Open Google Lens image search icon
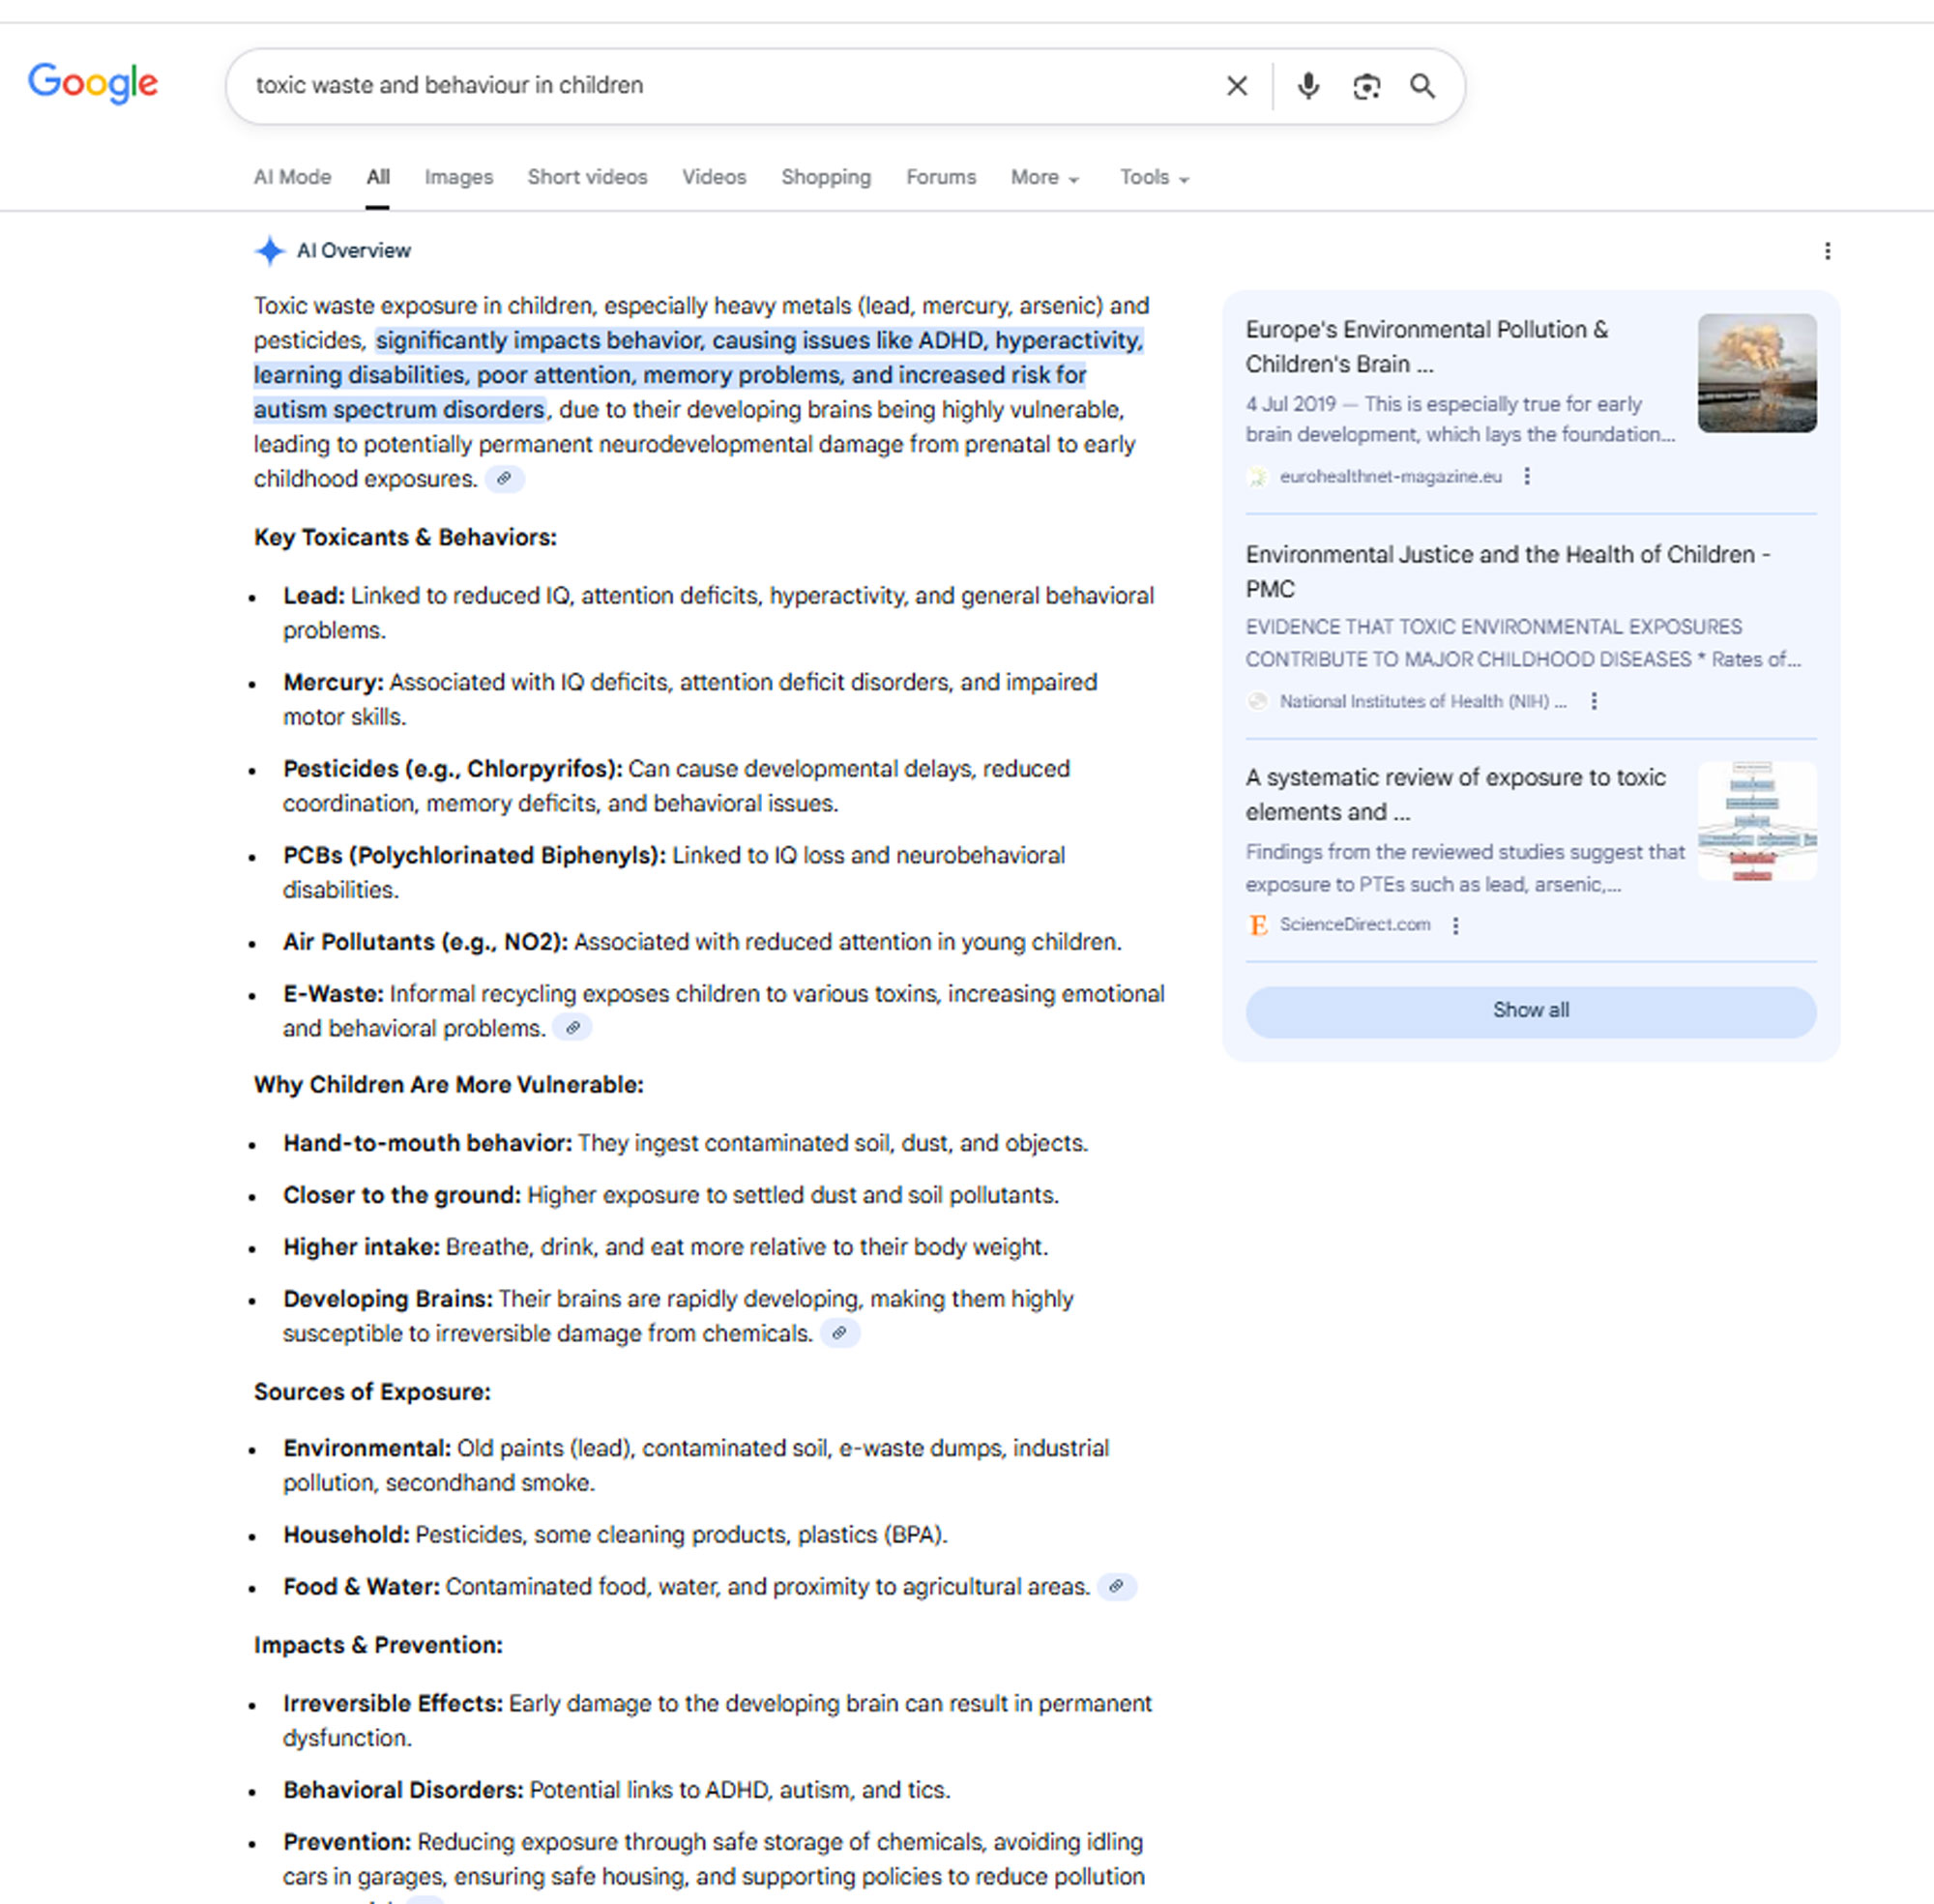 pos(1366,86)
